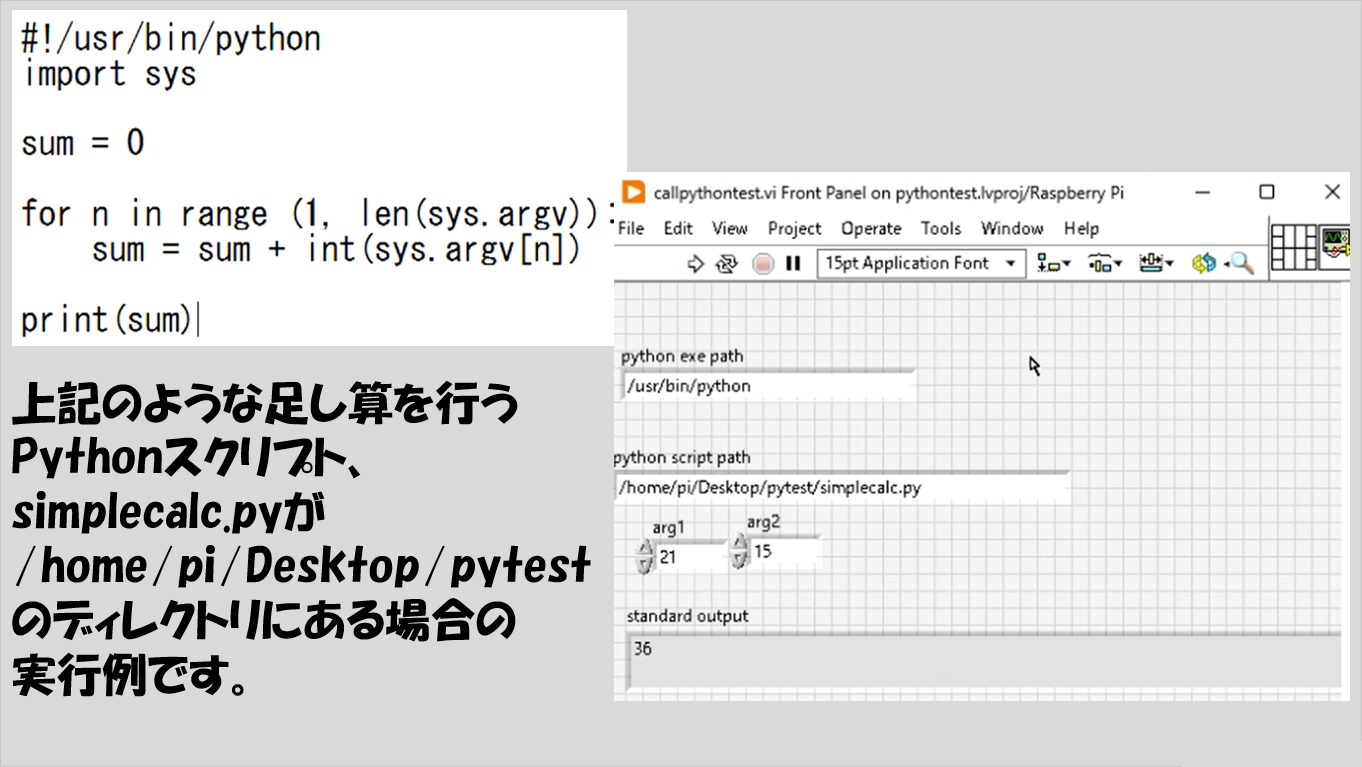This screenshot has height=767, width=1362.
Task: Open the Reorder objects tool
Action: (x=1204, y=264)
